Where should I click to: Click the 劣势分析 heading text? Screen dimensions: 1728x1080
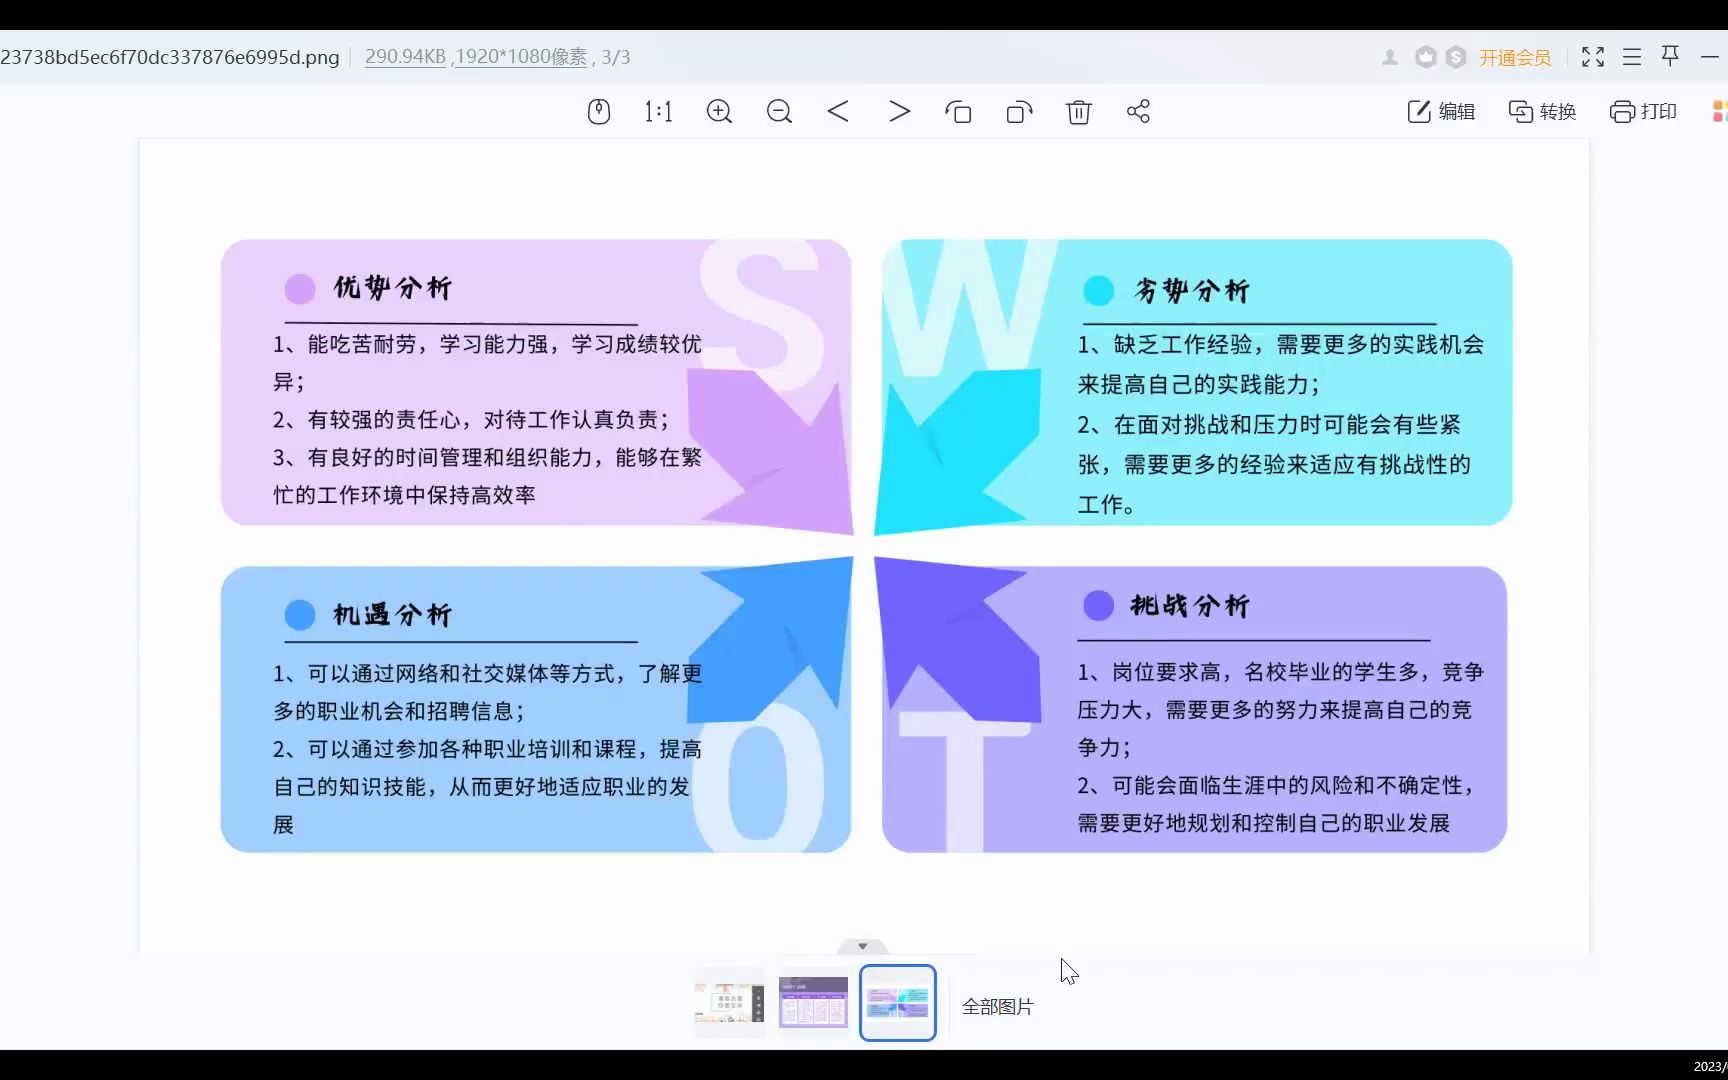click(x=1192, y=291)
